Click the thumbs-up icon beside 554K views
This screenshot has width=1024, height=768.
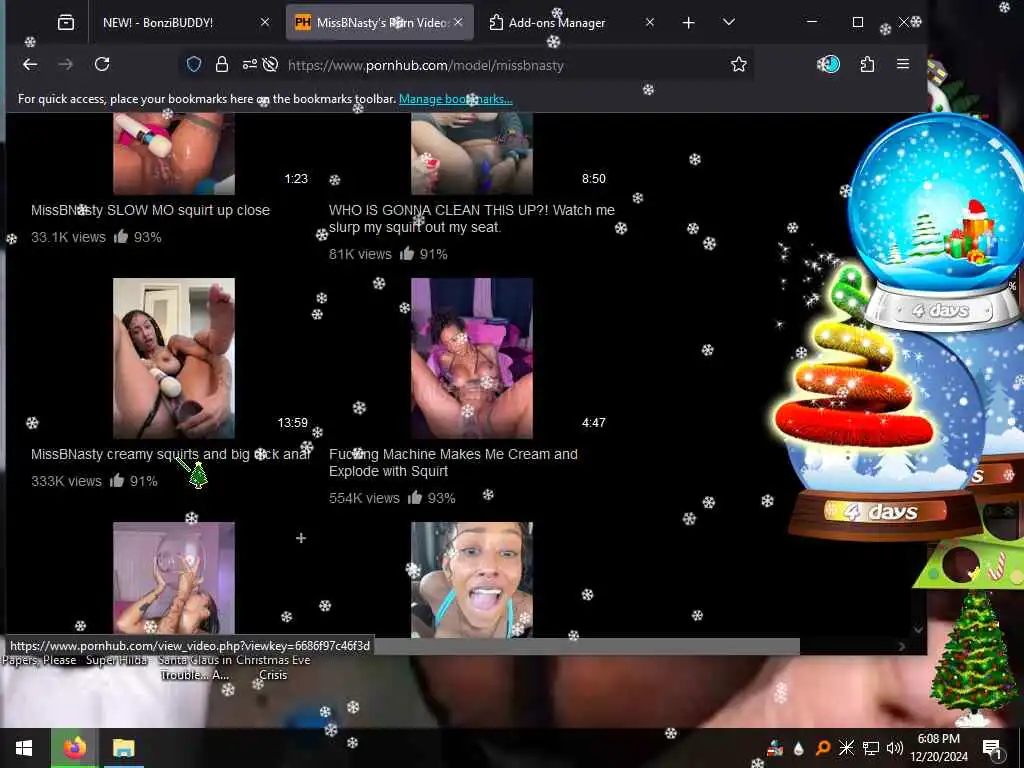coord(415,498)
